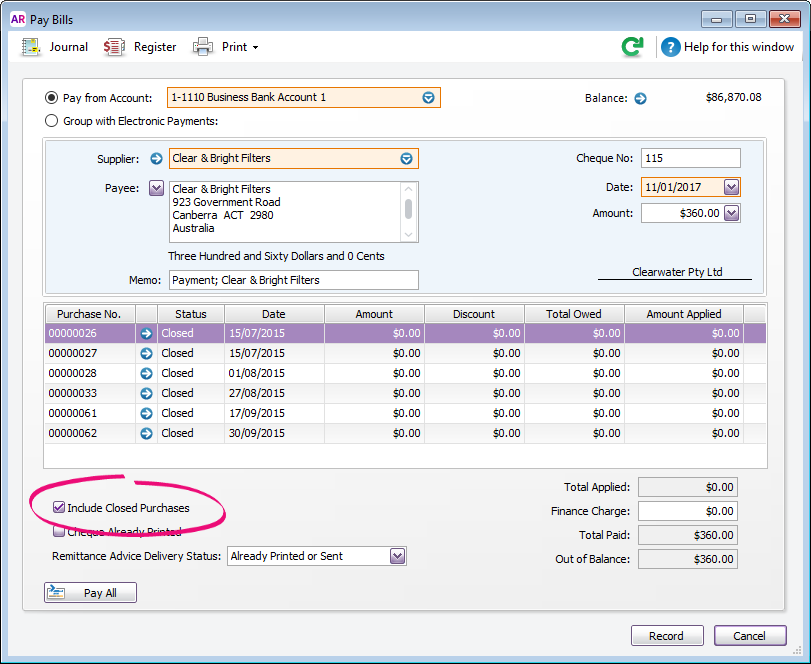The width and height of the screenshot is (811, 664).
Task: Open purchase 00000061 via its arrow icon
Action: tap(147, 413)
